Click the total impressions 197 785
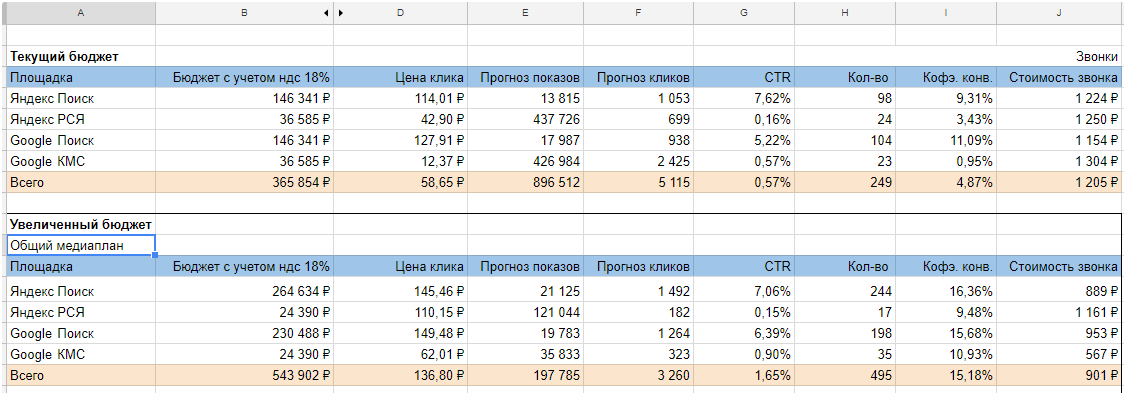This screenshot has height=393, width=1124. (525, 376)
